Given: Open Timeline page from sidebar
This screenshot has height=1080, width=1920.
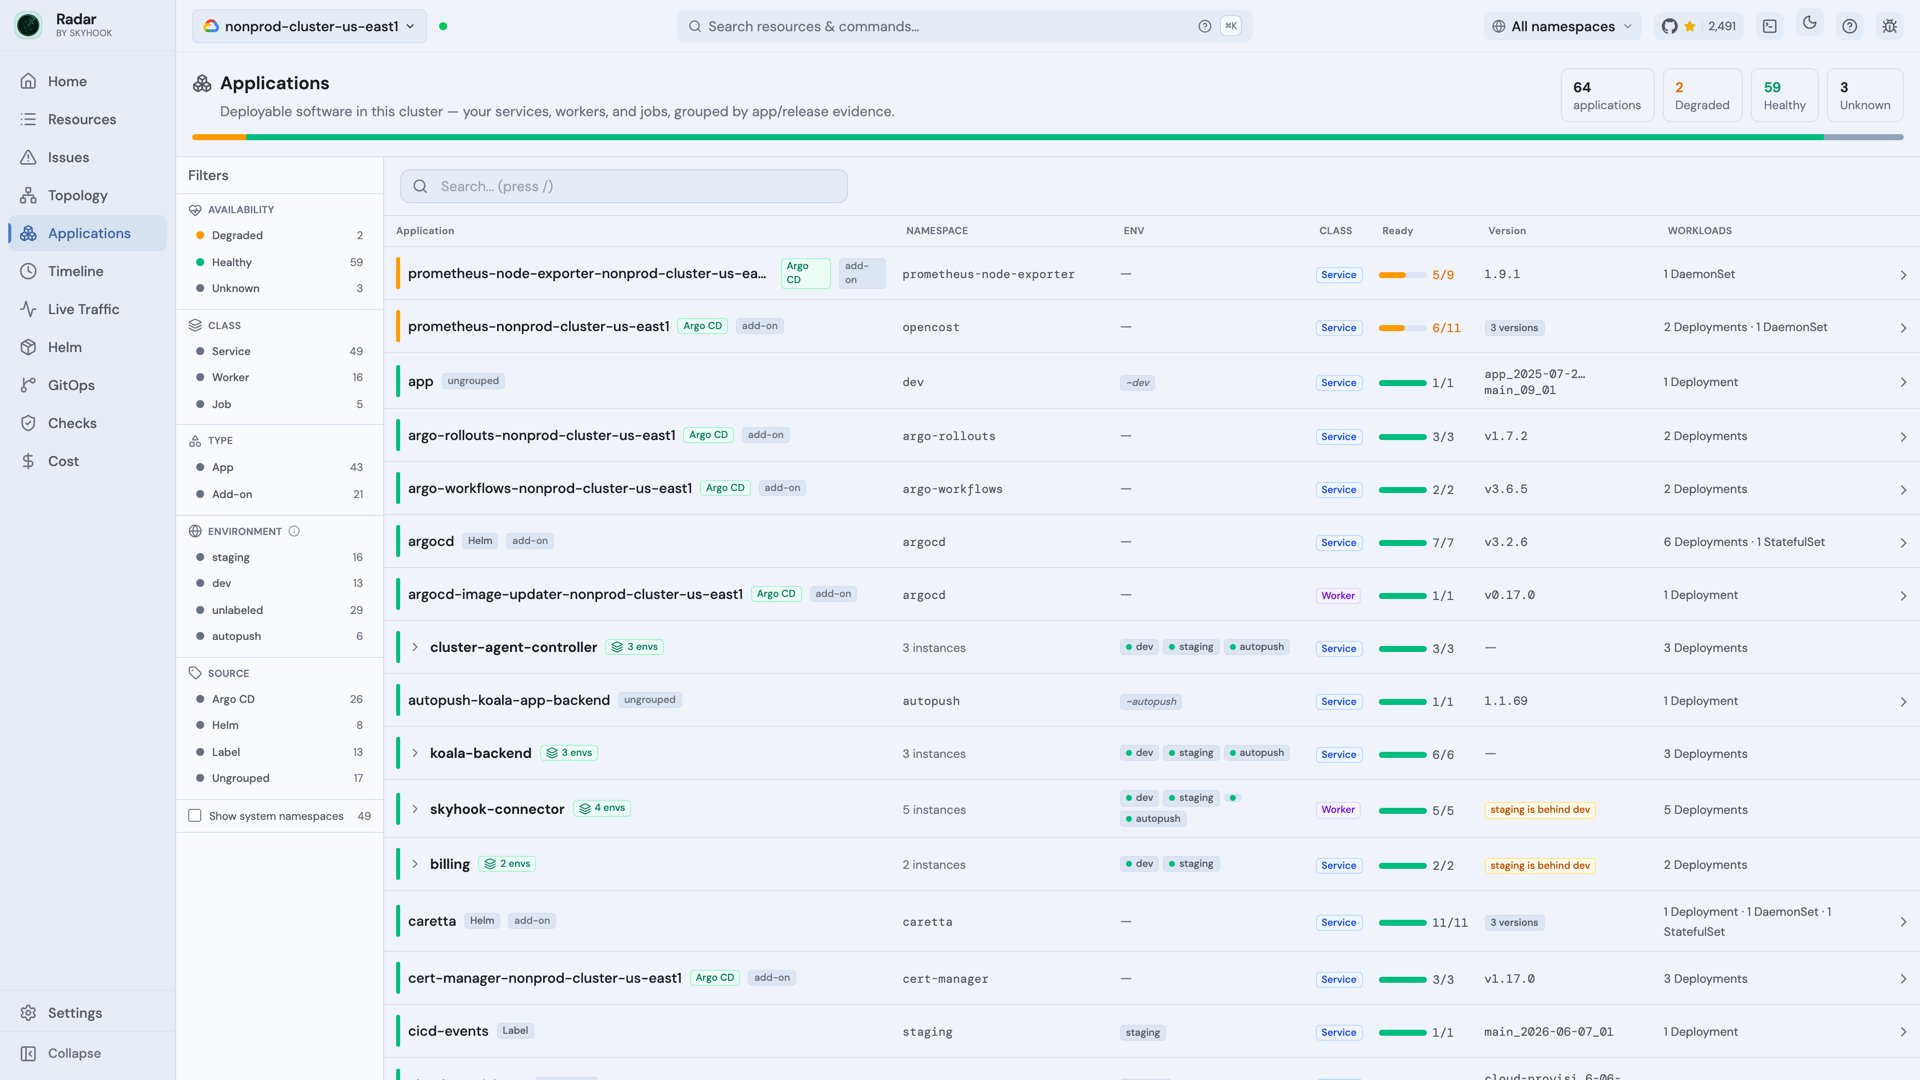Looking at the screenshot, I should tap(88, 271).
